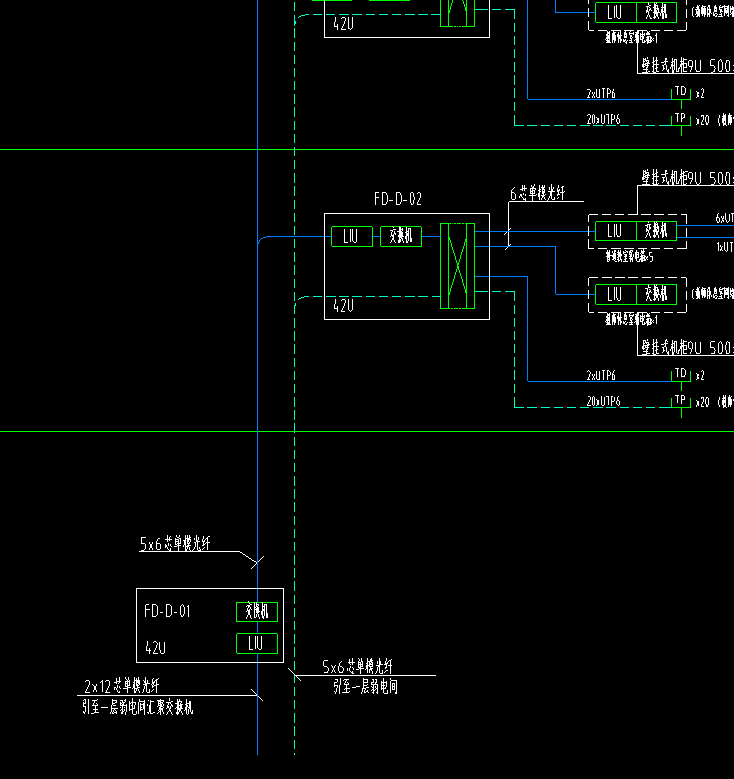Image resolution: width=734 pixels, height=779 pixels.
Task: Select the 42U text inside cabinet FD-D-02
Action: (343, 306)
